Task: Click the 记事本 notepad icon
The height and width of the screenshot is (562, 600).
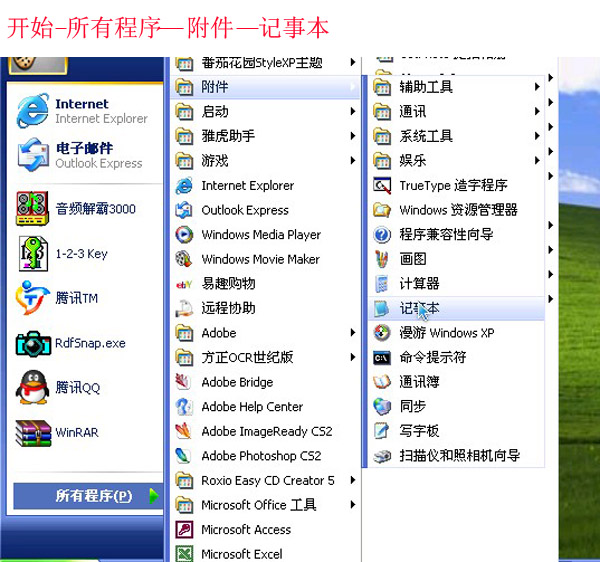Action: (382, 308)
